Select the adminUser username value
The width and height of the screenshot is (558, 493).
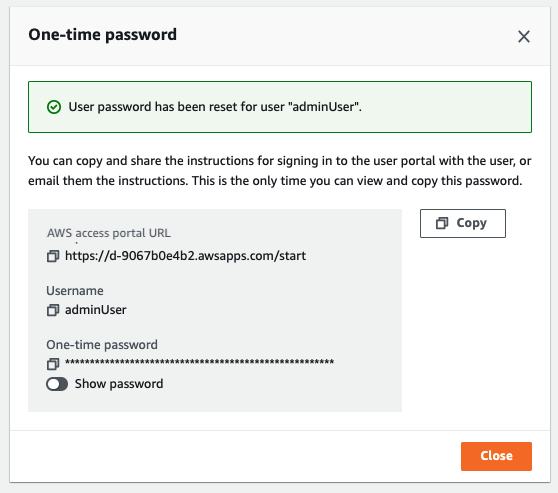pyautogui.click(x=95, y=310)
